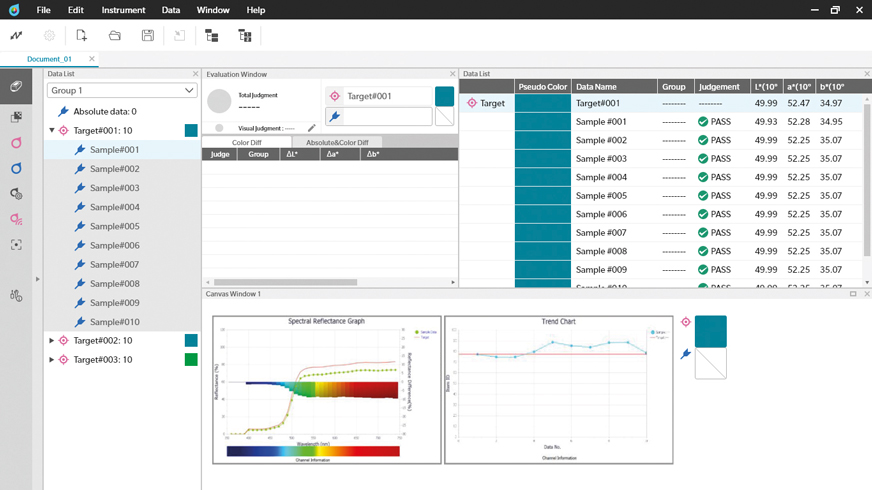Expand the Target#003 tree node
Screen dimensions: 872x490
(x=52, y=360)
